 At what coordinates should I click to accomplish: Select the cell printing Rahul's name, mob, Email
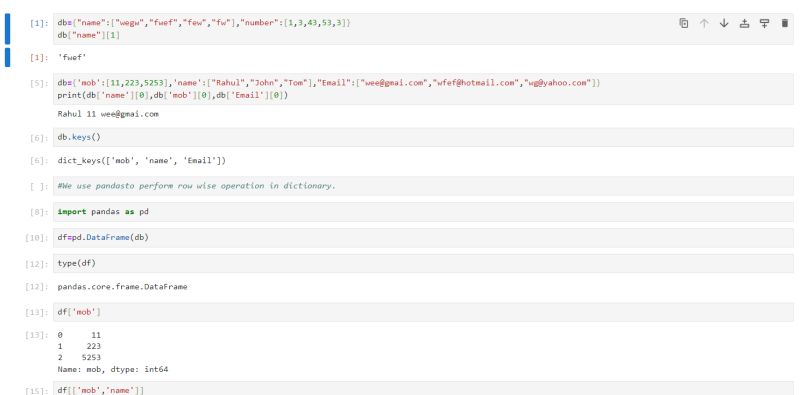click(423, 89)
